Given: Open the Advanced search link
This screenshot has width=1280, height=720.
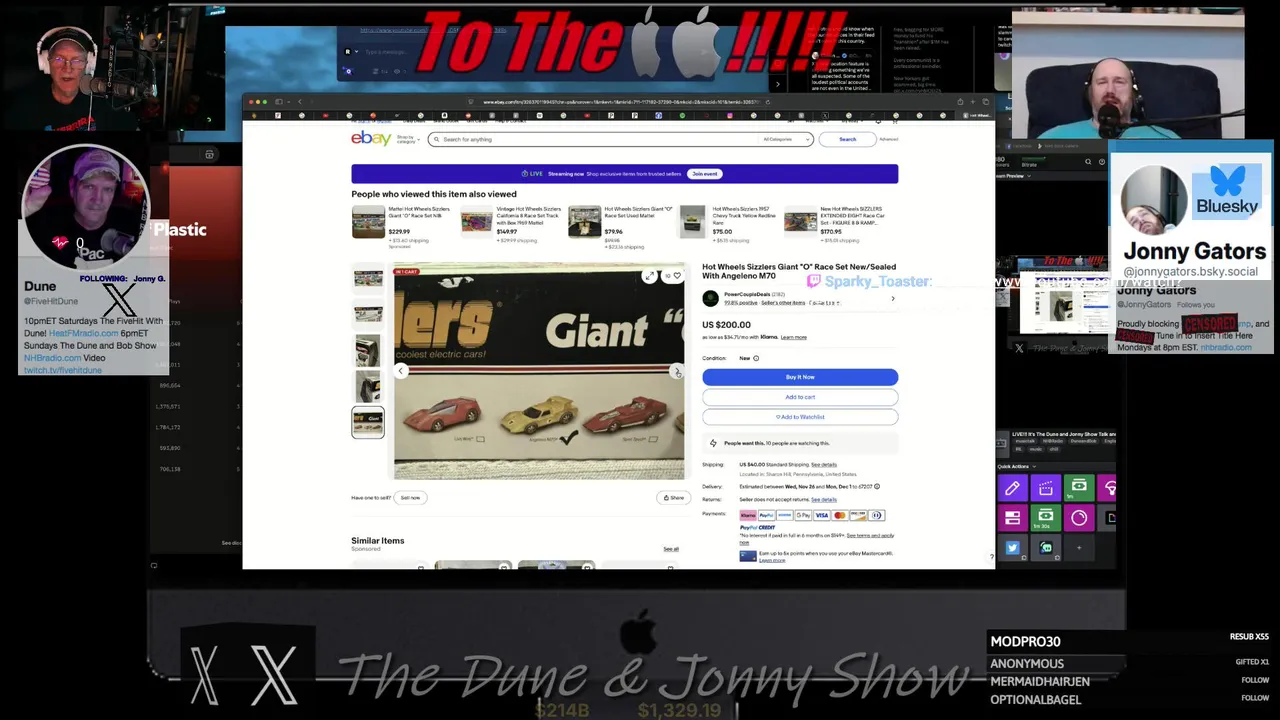Looking at the screenshot, I should tap(888, 139).
